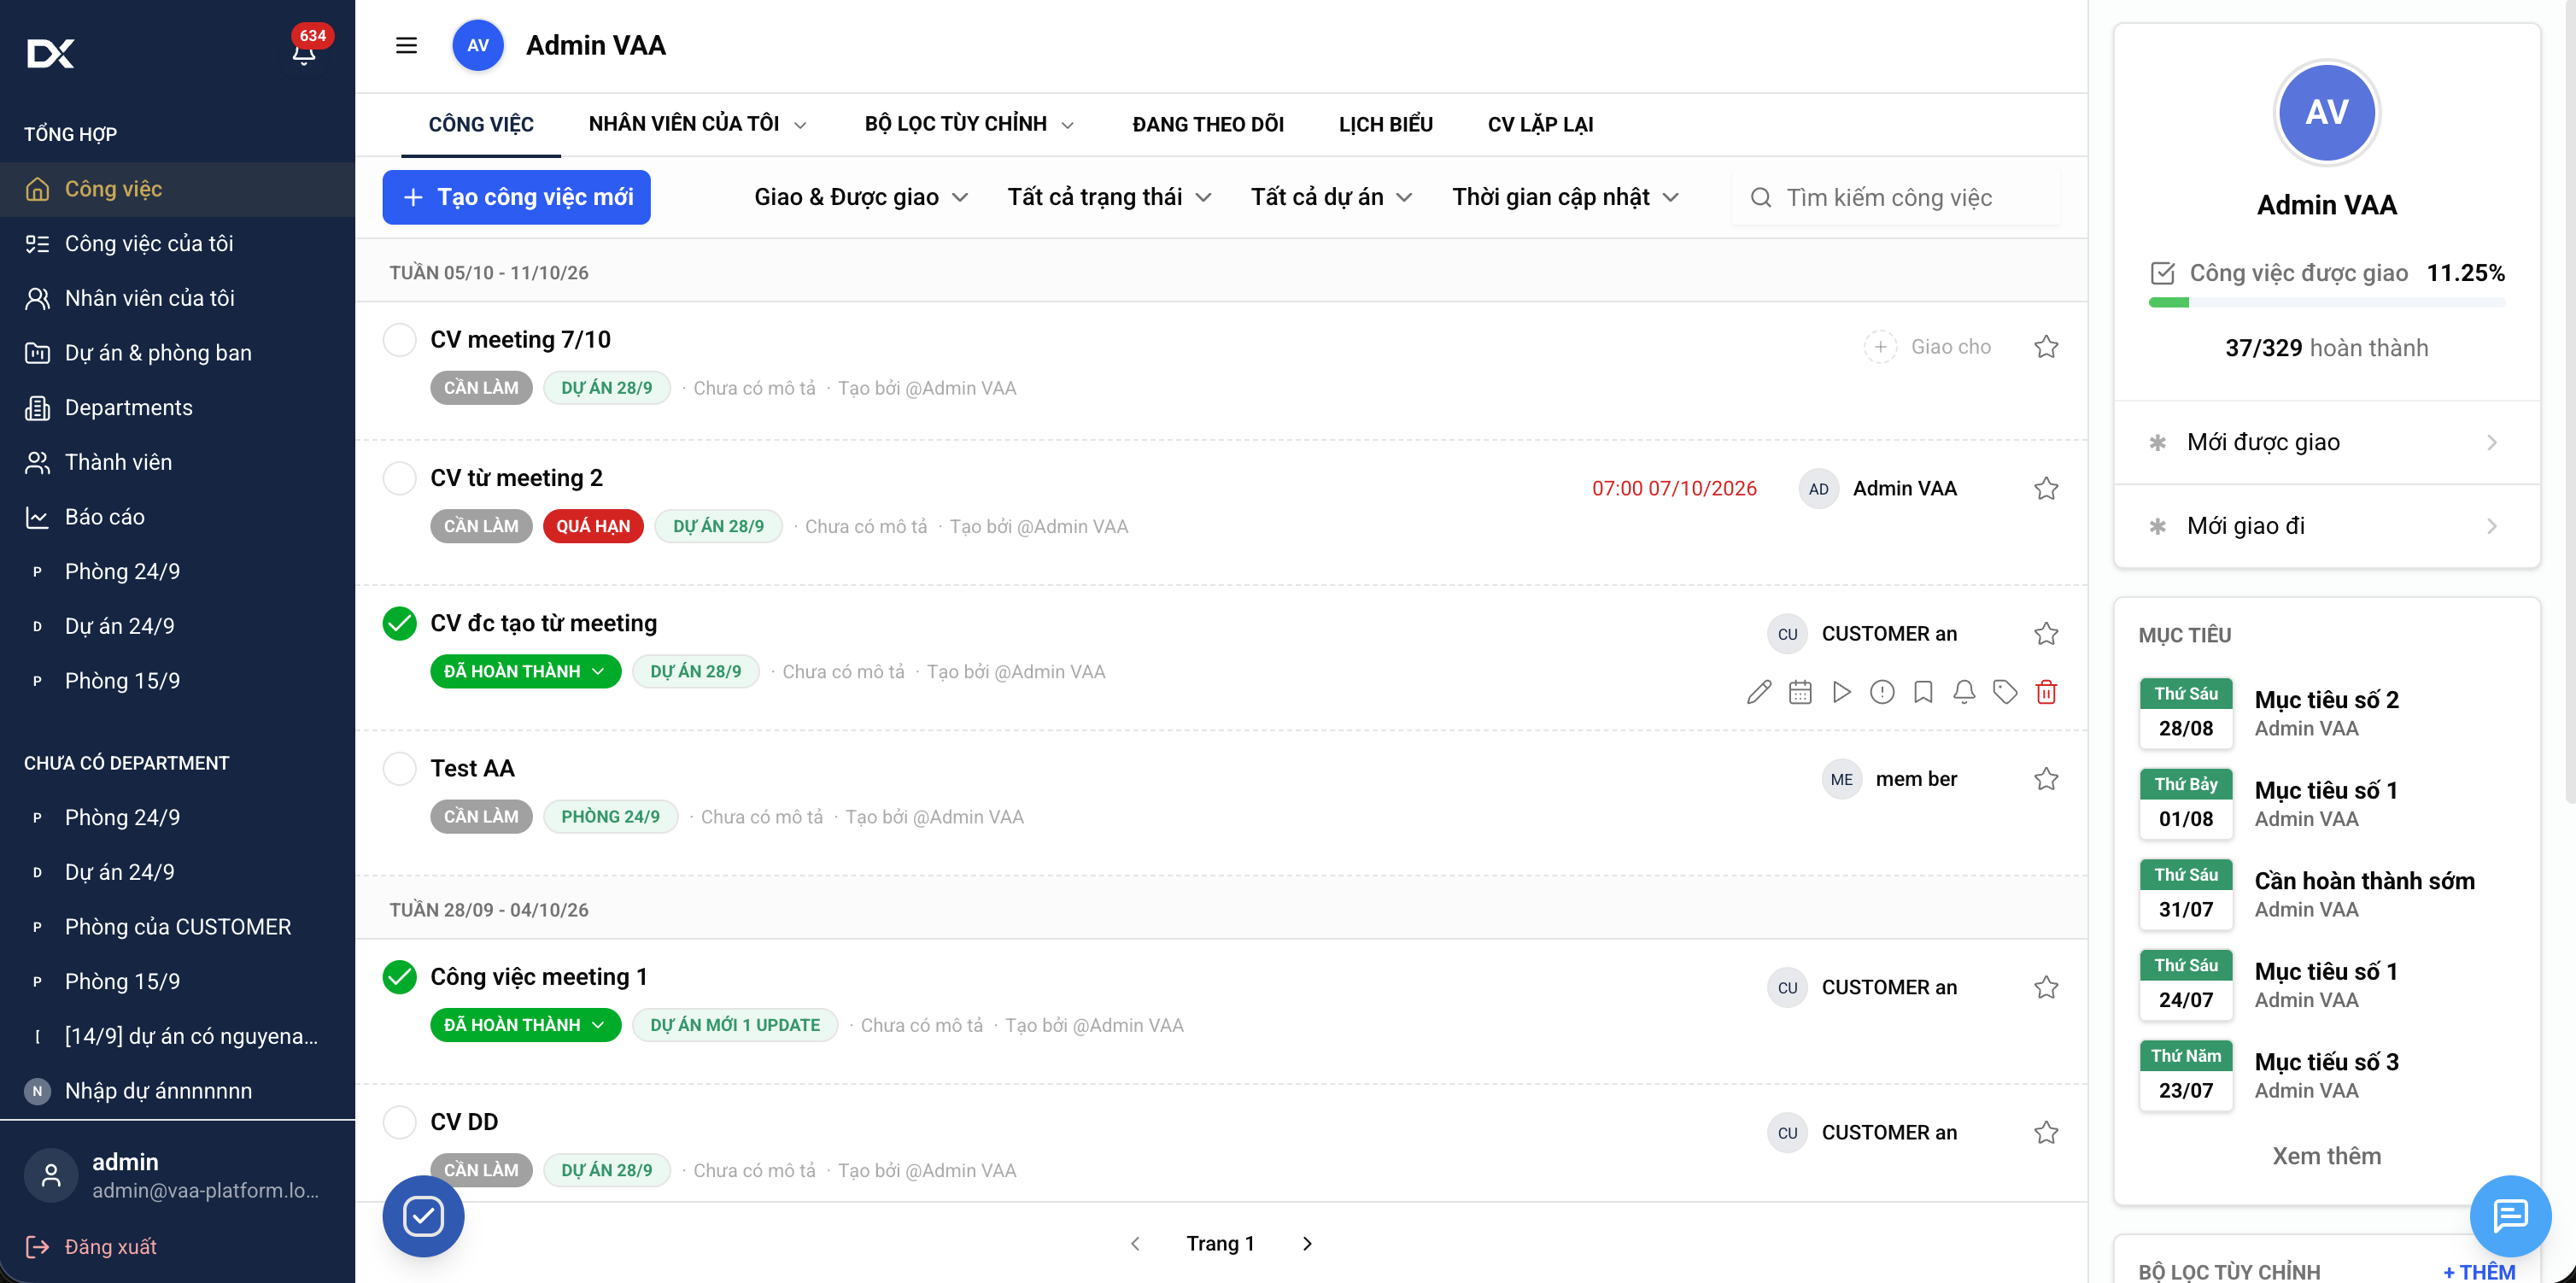Open the notifications bell showing 634
The width and height of the screenshot is (2576, 1283).
(305, 50)
